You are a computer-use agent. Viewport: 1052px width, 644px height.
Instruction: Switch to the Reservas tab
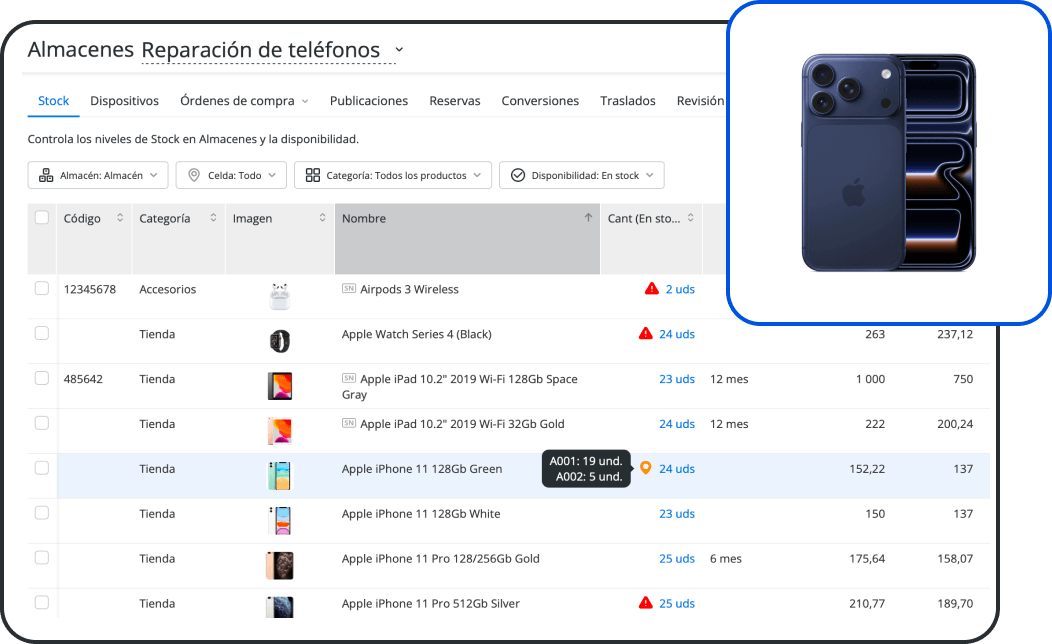(455, 101)
